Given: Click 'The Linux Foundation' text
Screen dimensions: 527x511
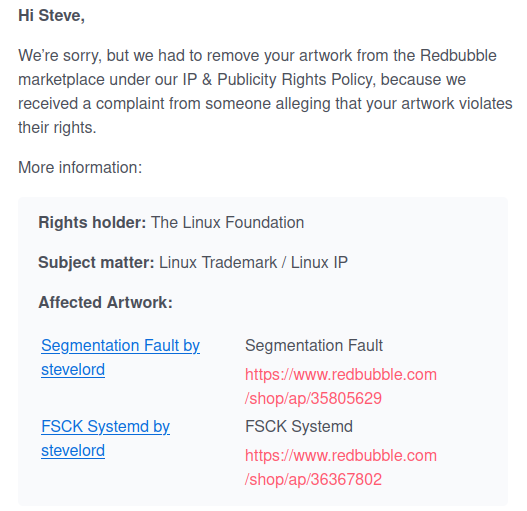Looking at the screenshot, I should coord(228,222).
